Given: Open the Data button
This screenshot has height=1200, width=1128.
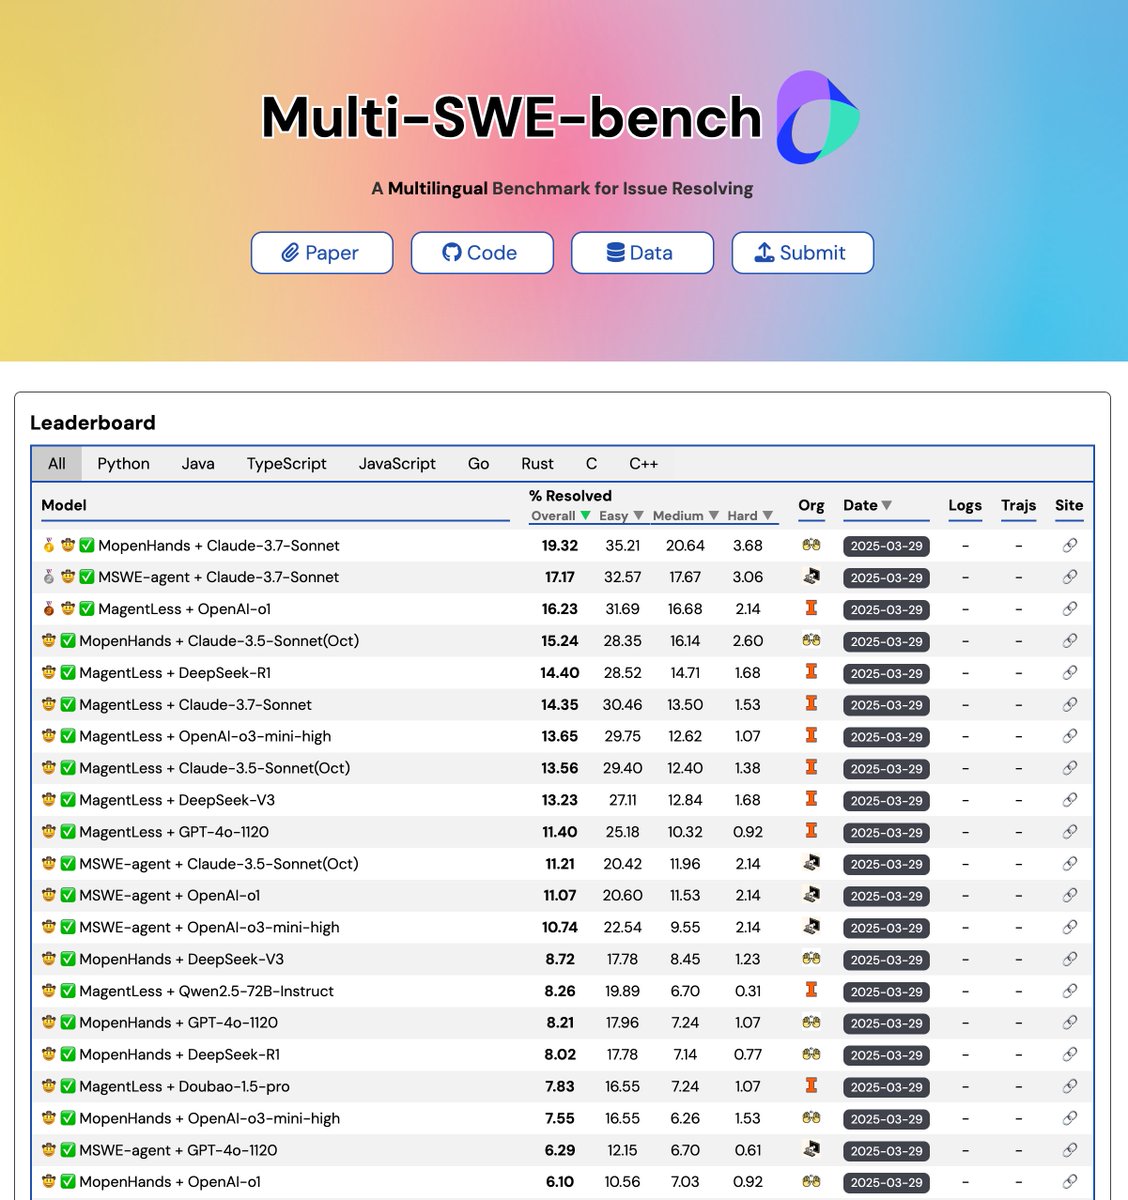Looking at the screenshot, I should tap(642, 253).
